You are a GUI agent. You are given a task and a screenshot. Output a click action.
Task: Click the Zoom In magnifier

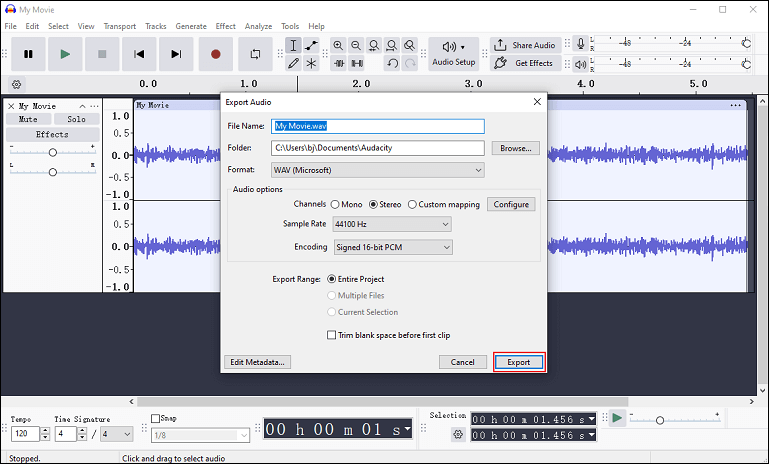coord(338,46)
